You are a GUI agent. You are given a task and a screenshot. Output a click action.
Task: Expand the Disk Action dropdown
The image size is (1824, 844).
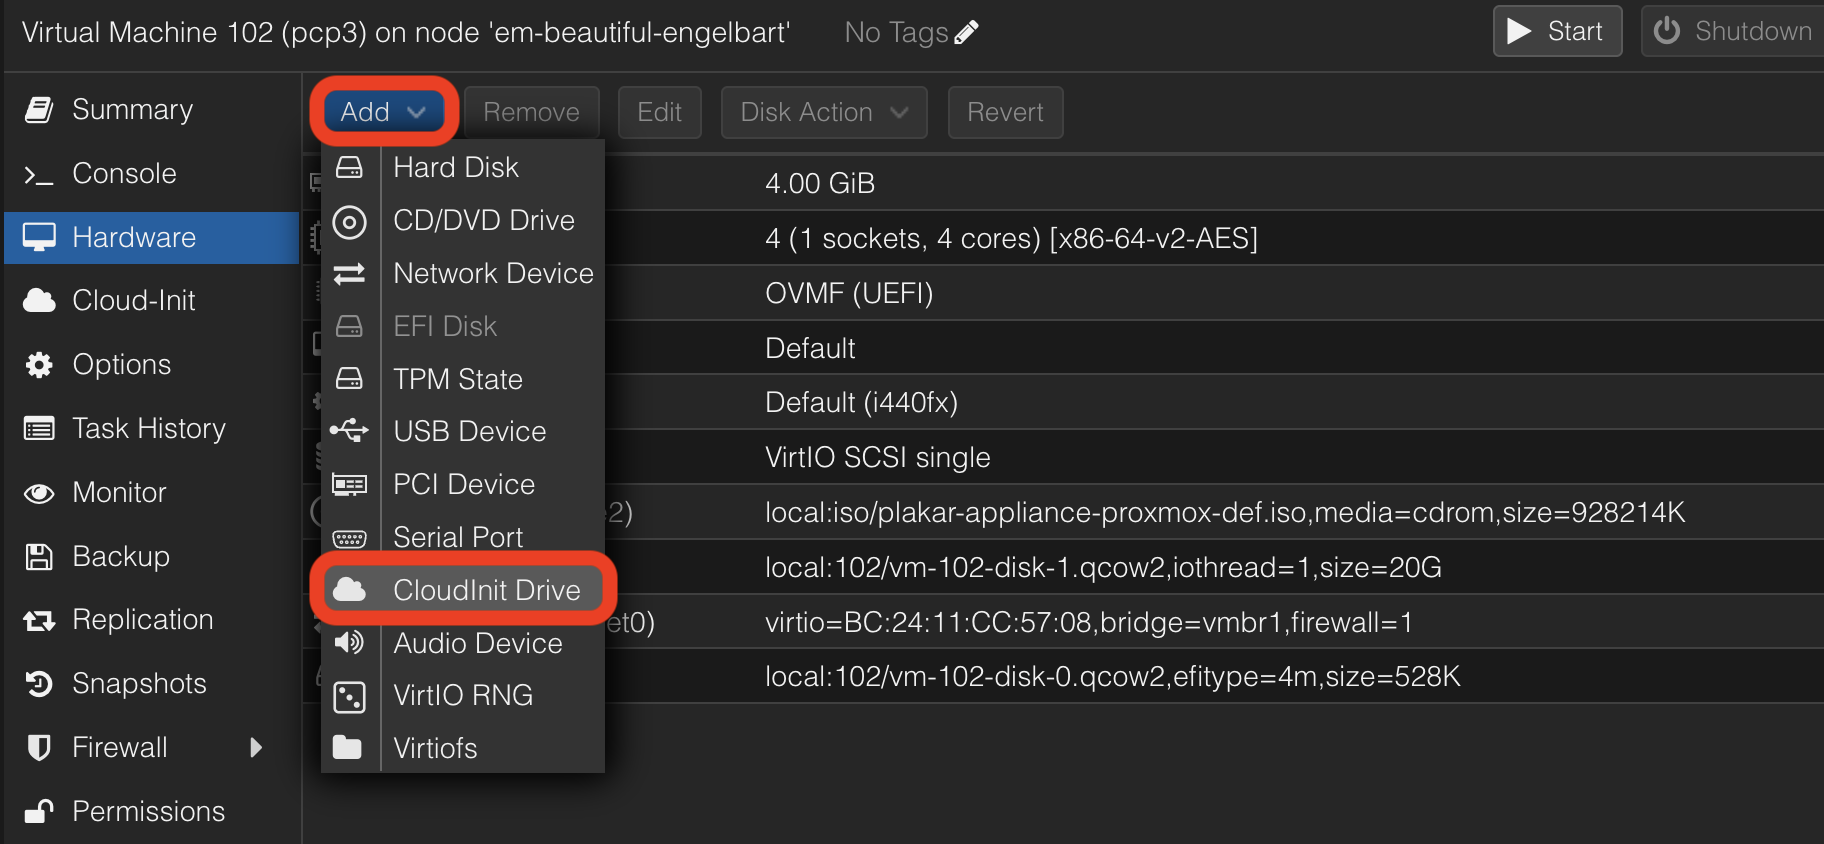click(x=824, y=112)
